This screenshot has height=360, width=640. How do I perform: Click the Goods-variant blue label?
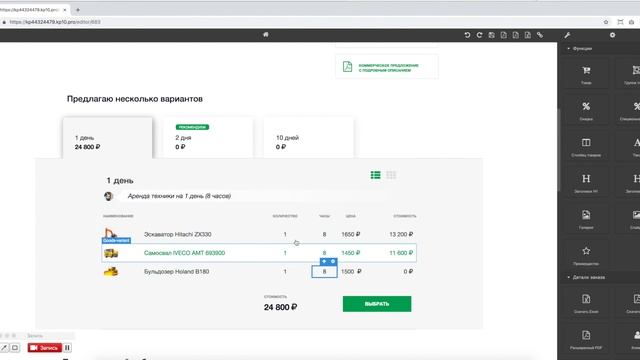point(116,240)
